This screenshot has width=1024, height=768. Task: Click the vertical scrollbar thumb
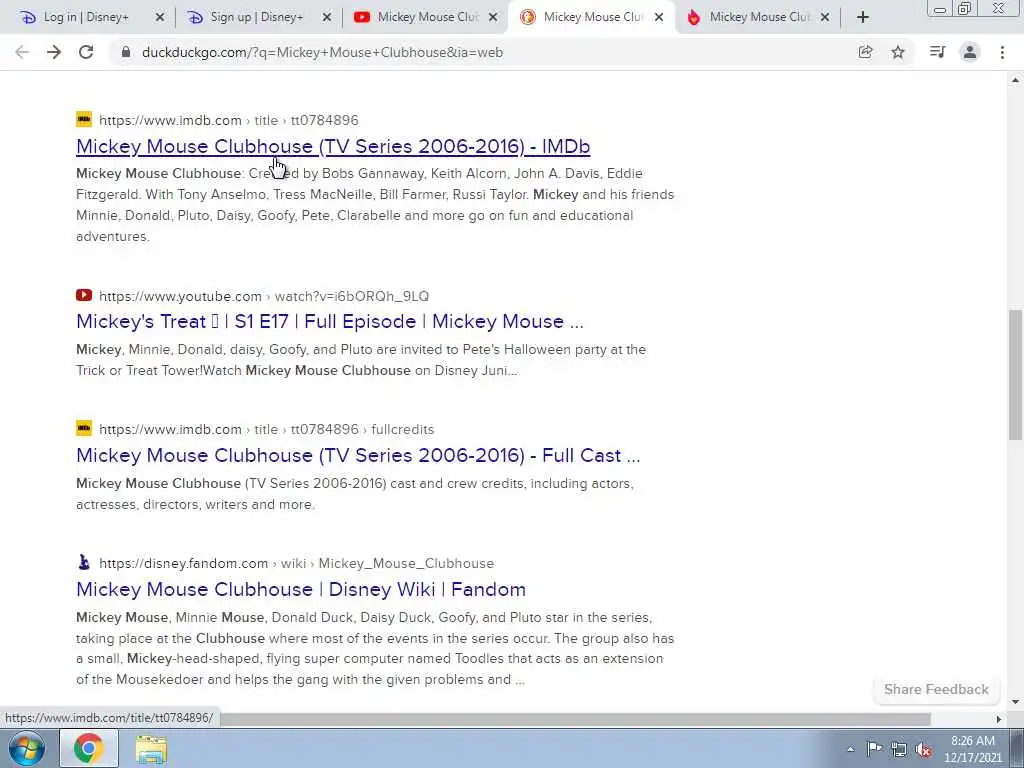(1015, 376)
